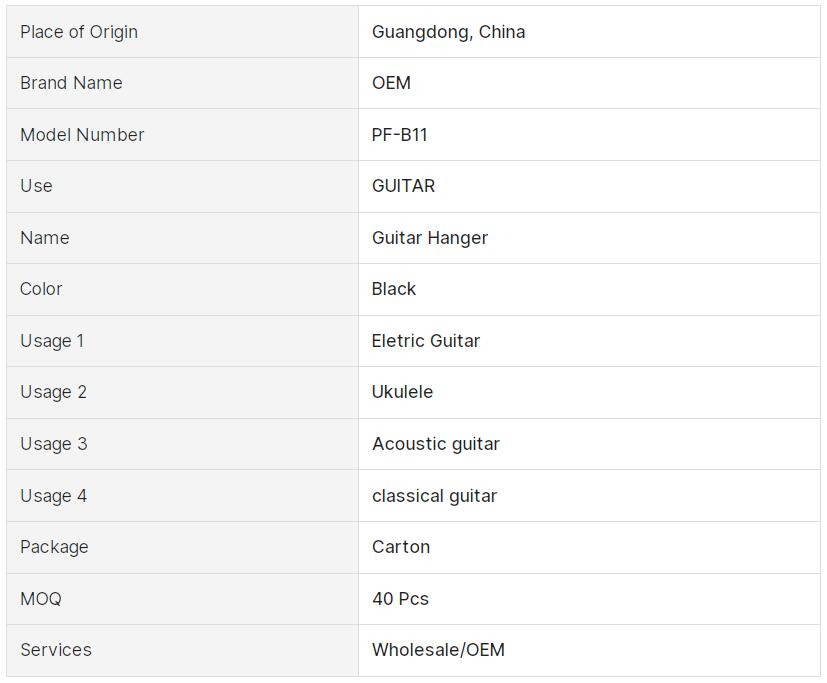
Task: Click the 'GUITAR' use value
Action: coord(403,186)
